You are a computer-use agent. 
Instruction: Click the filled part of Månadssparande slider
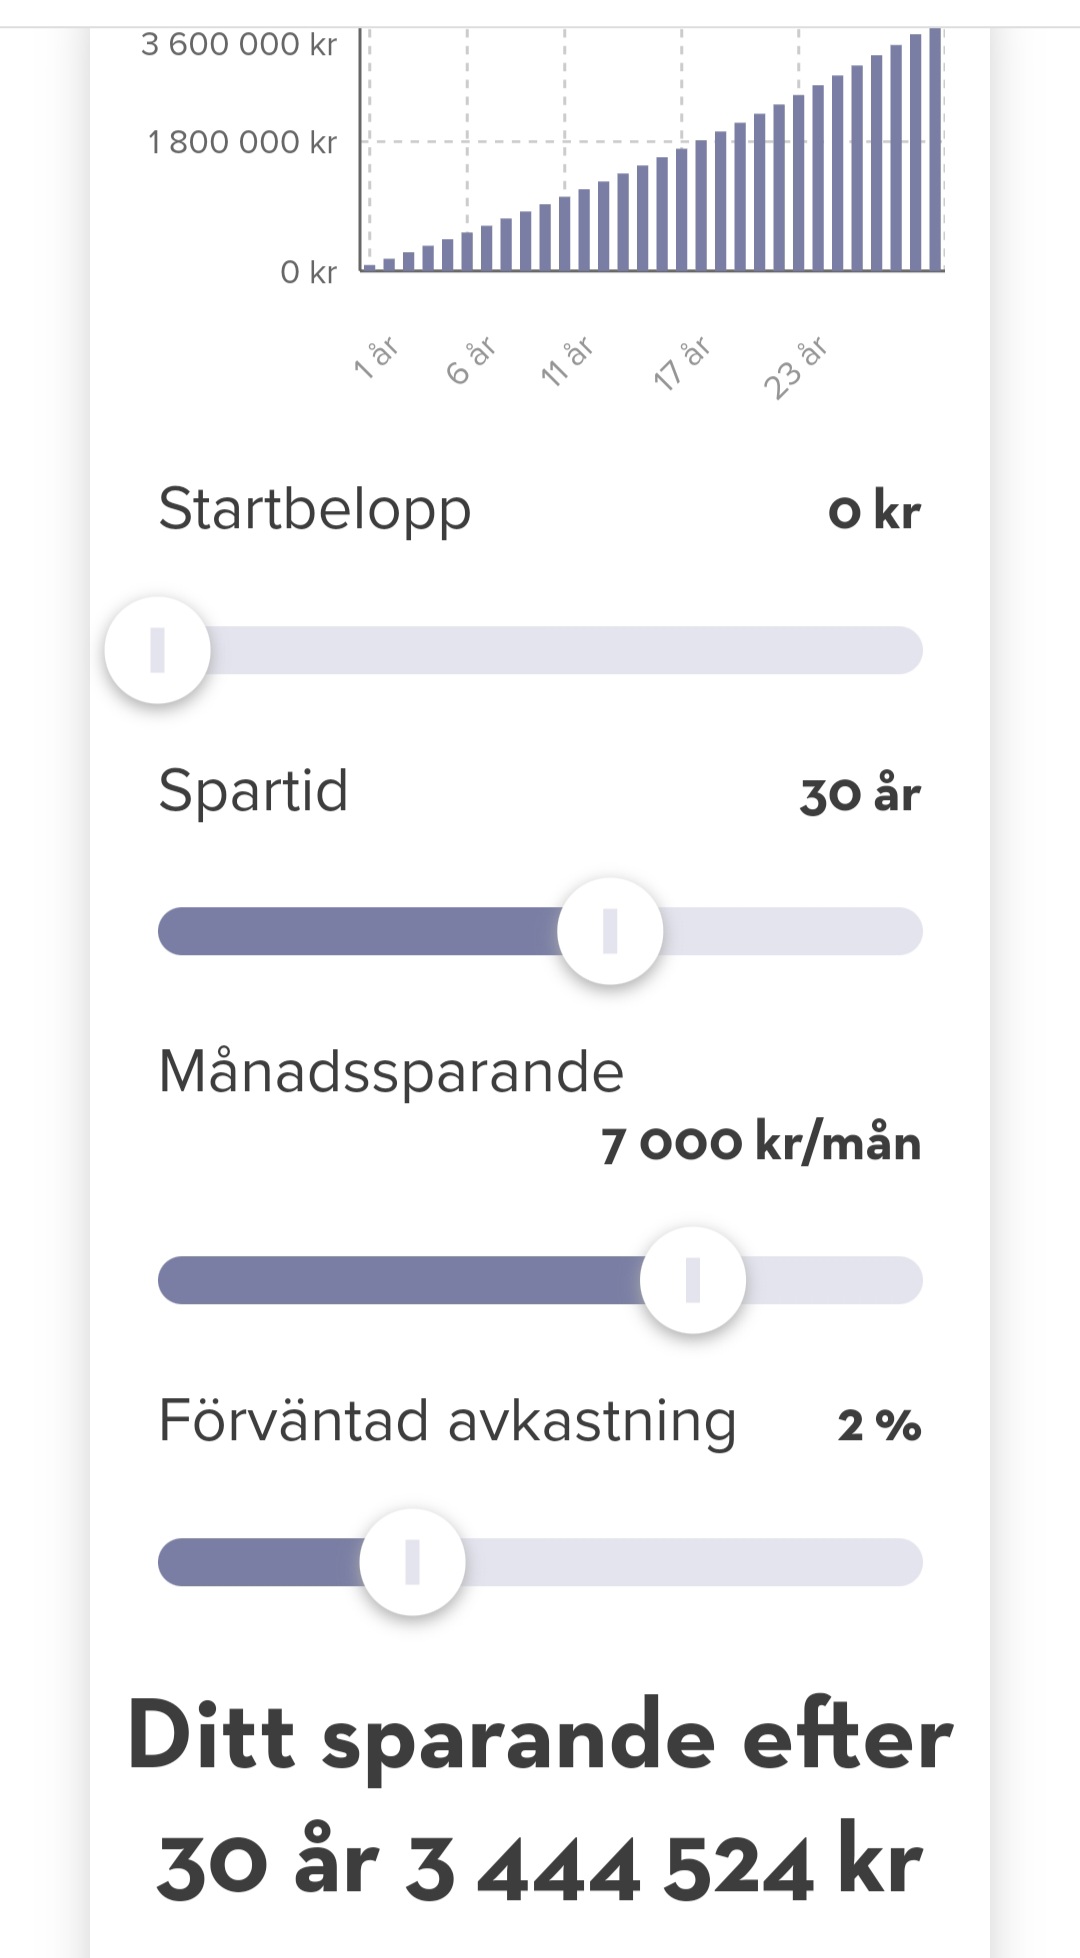click(398, 1280)
